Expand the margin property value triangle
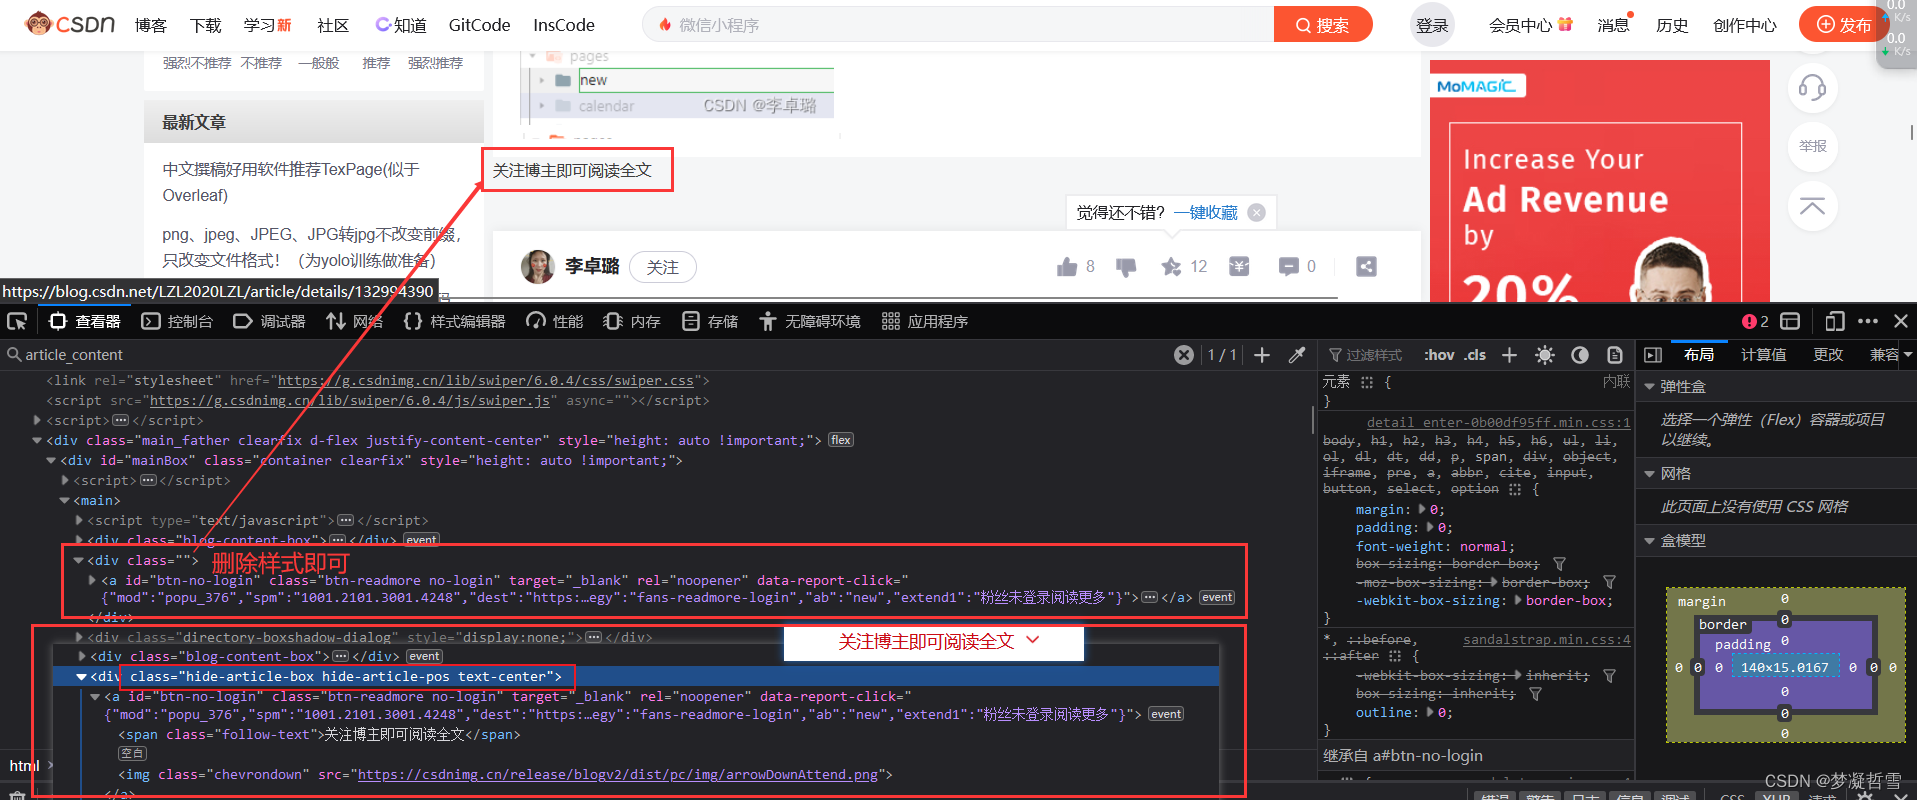Viewport: 1917px width, 800px height. [x=1423, y=509]
